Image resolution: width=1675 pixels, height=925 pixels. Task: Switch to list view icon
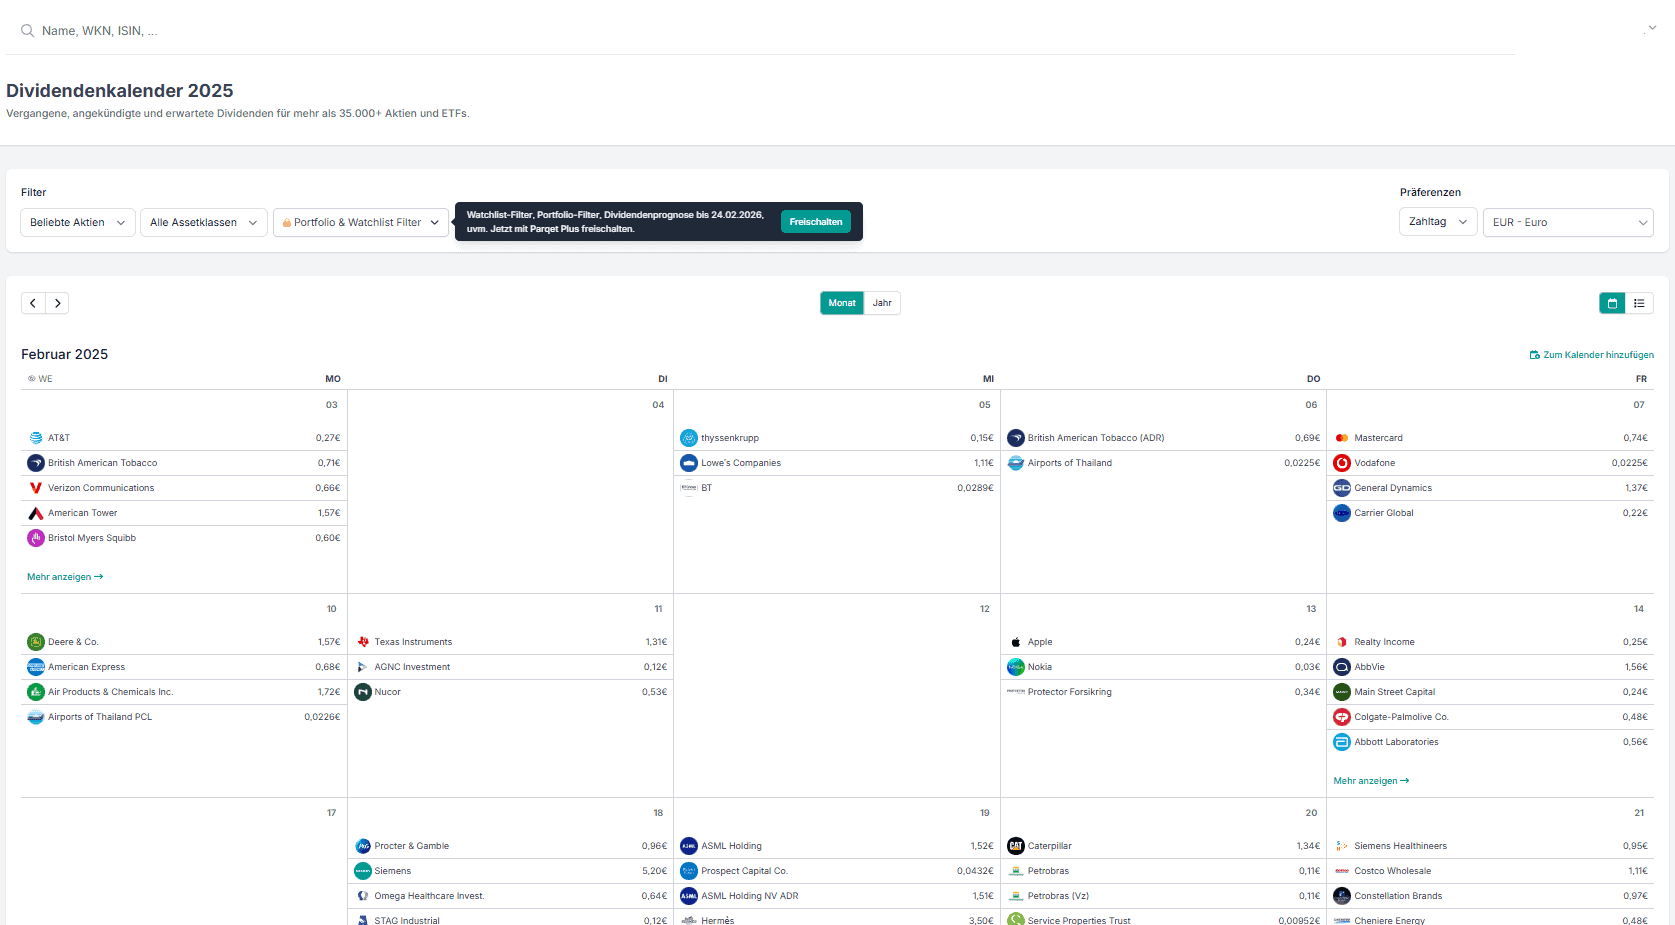[x=1639, y=303]
